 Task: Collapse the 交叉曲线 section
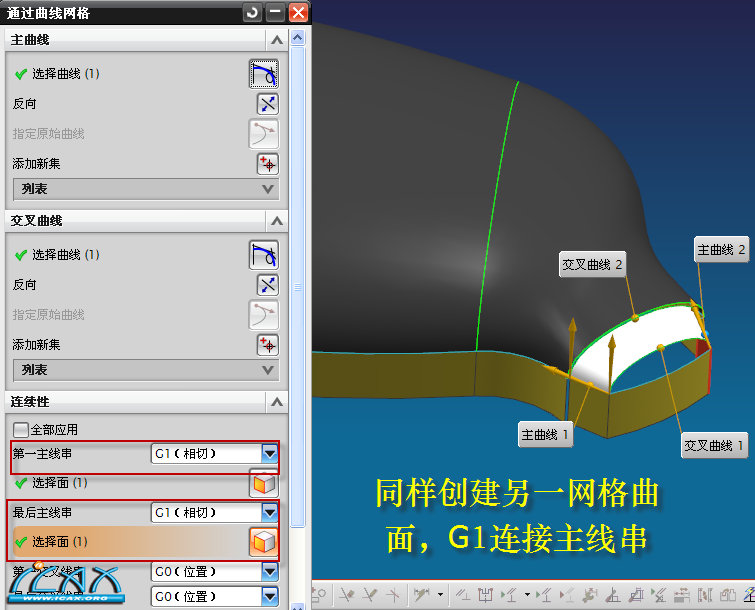[x=277, y=221]
